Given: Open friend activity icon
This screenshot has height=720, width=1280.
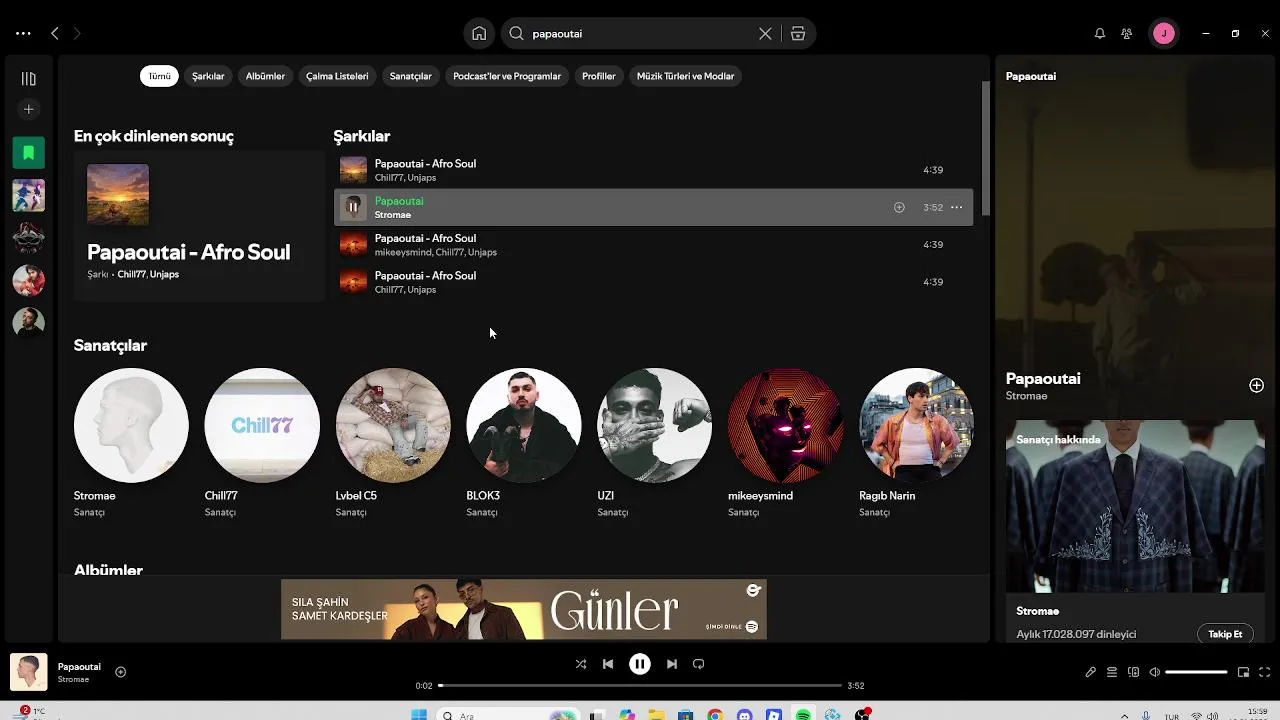Looking at the screenshot, I should pyautogui.click(x=1127, y=33).
